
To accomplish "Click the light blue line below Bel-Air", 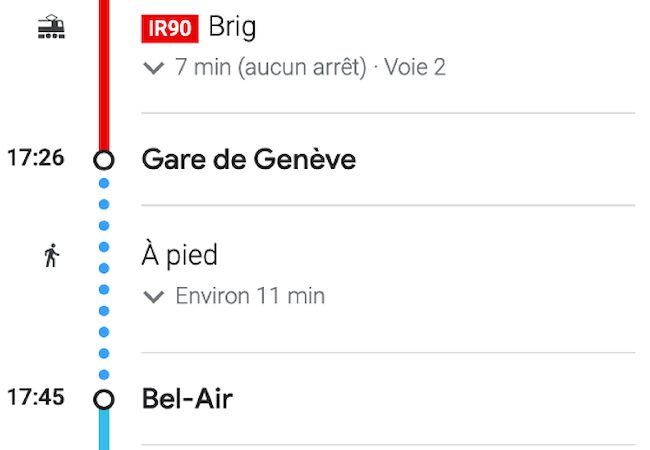I will 104,432.
